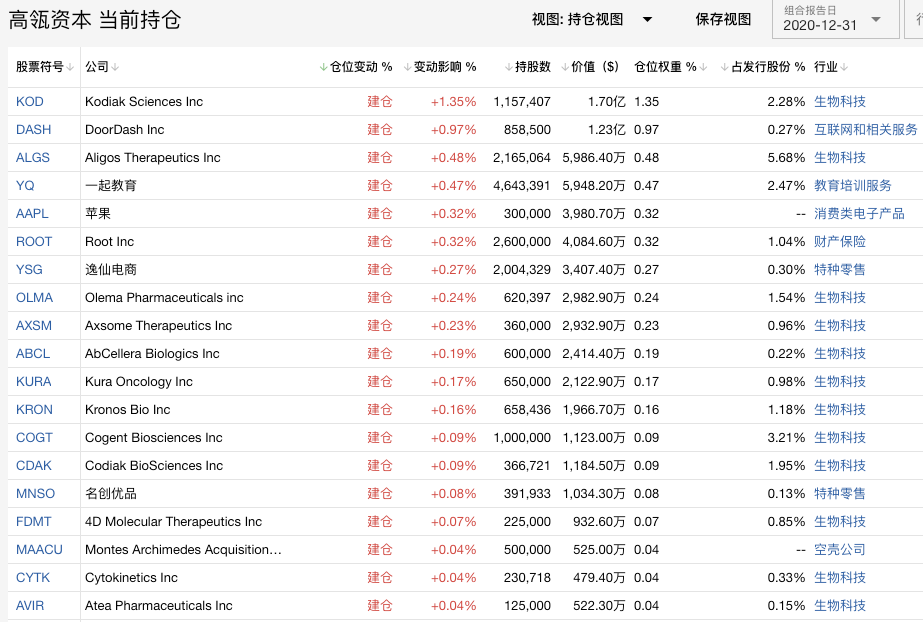Open MAACU ticker link

(39, 550)
